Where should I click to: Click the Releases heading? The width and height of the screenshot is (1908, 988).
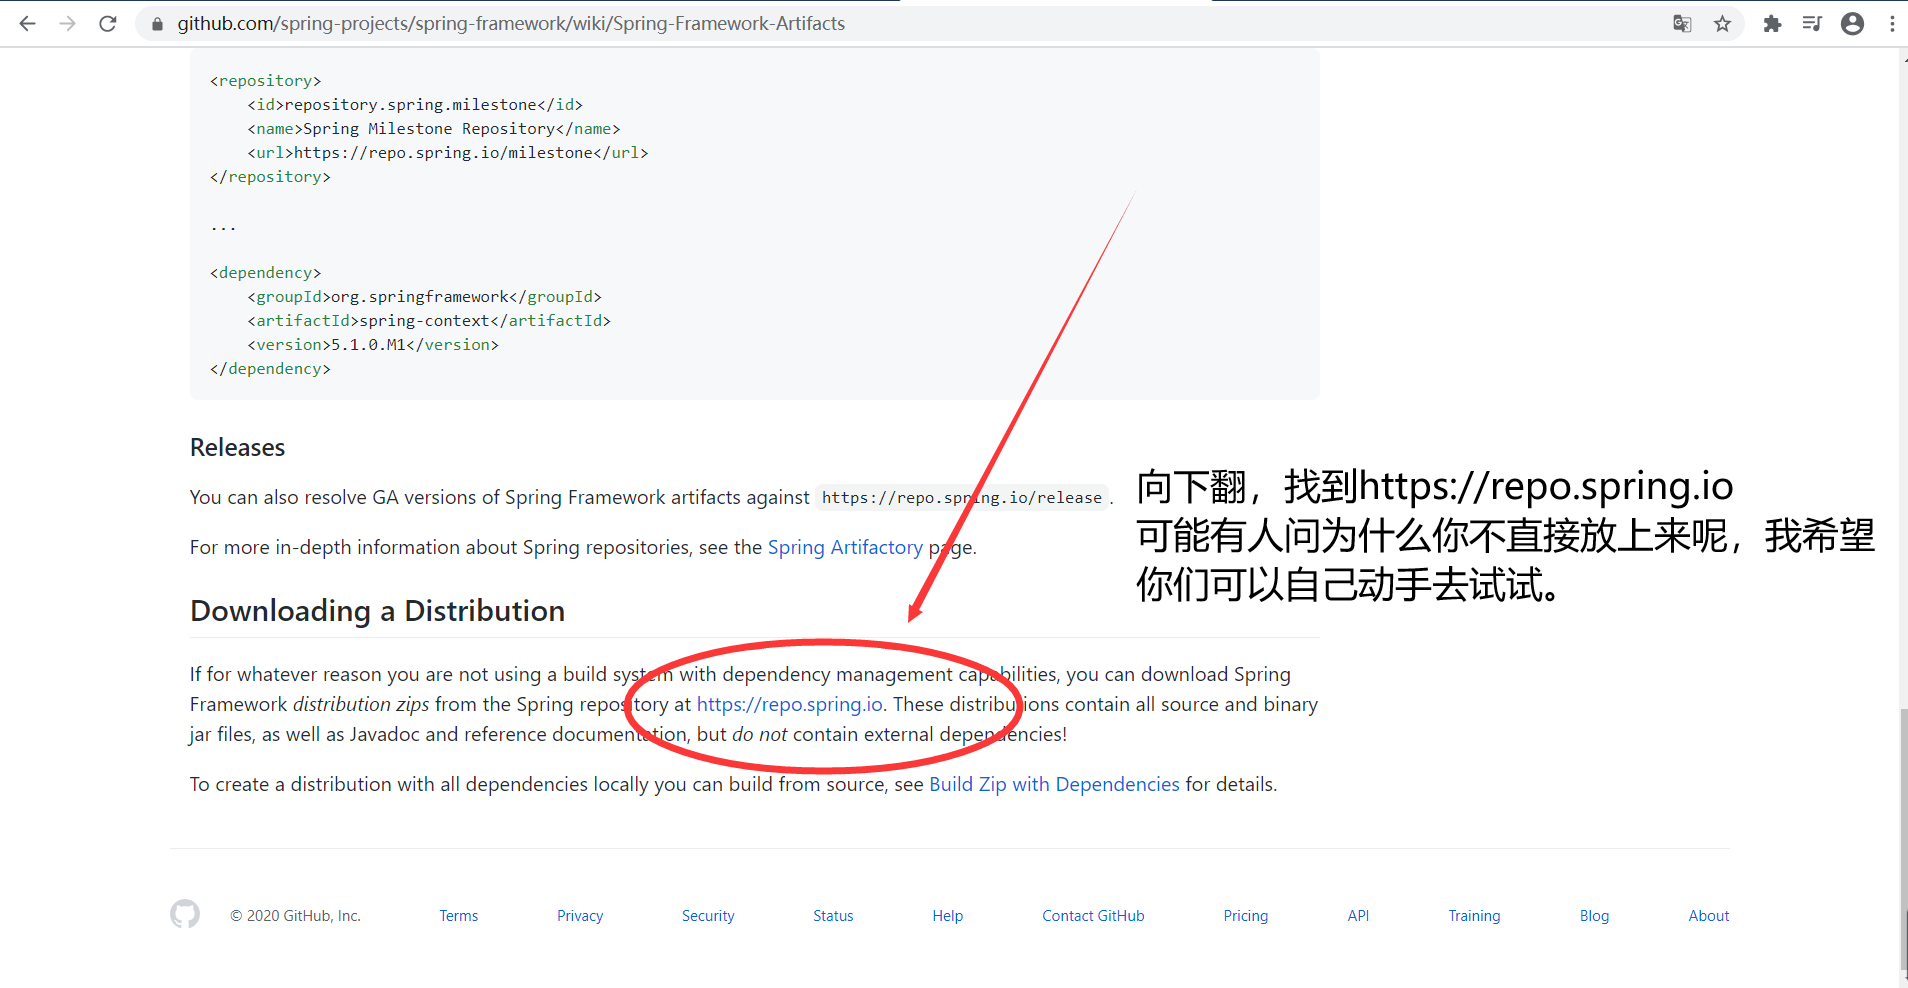pyautogui.click(x=238, y=447)
